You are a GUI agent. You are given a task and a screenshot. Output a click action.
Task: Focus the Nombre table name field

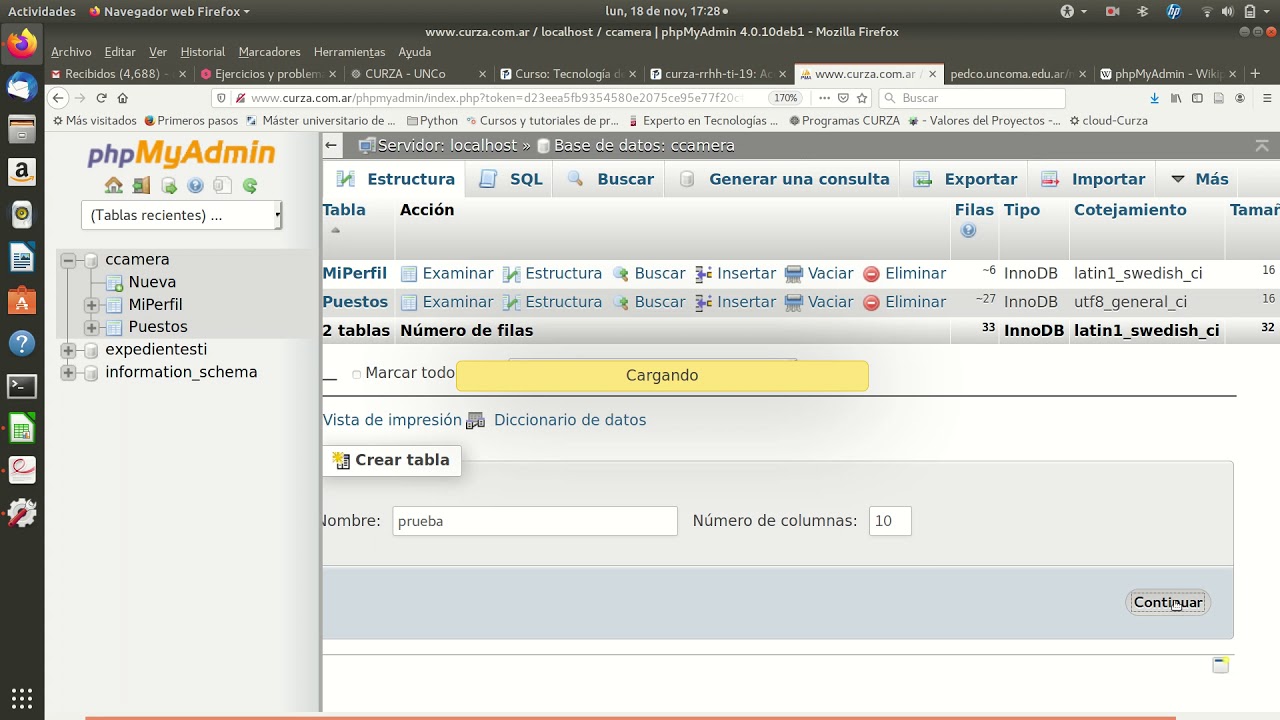point(535,521)
